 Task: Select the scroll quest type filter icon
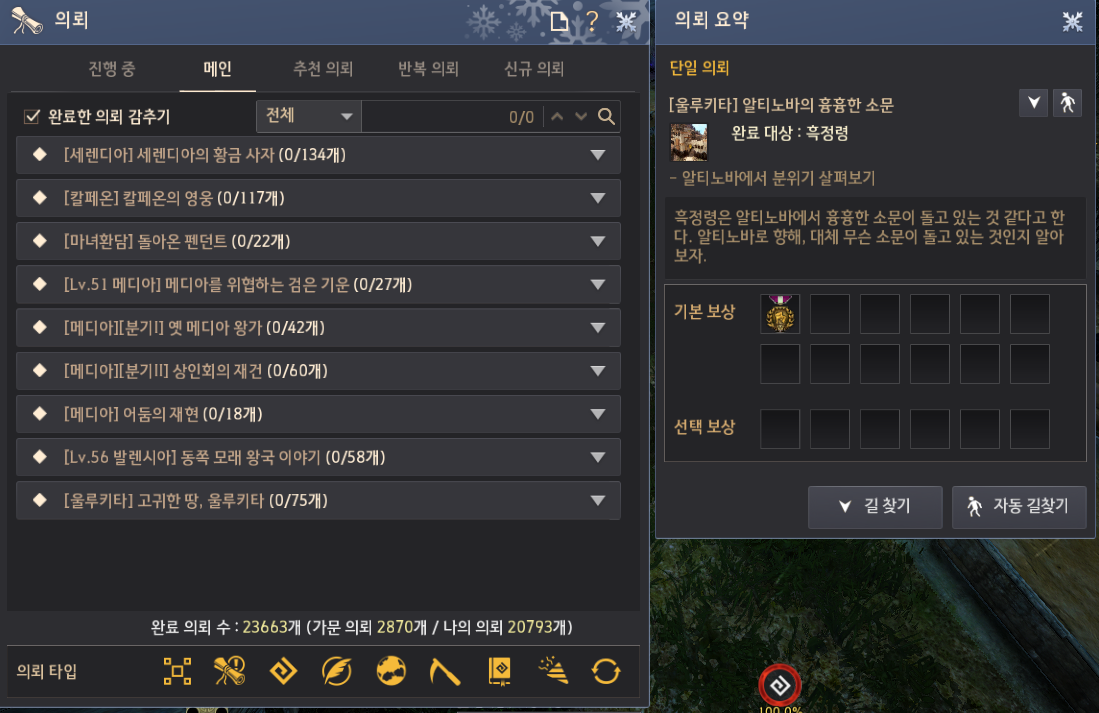coord(230,671)
